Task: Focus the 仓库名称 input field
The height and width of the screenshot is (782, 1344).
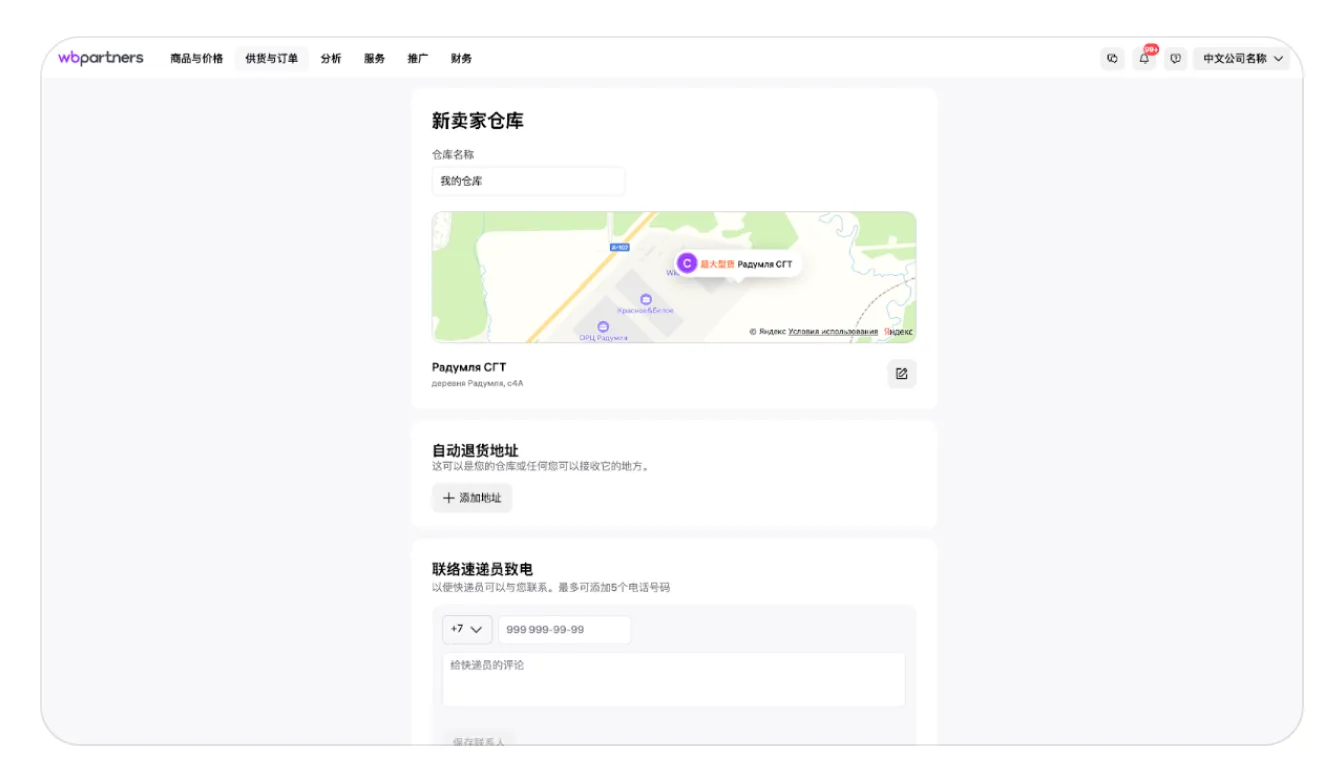Action: click(x=528, y=181)
